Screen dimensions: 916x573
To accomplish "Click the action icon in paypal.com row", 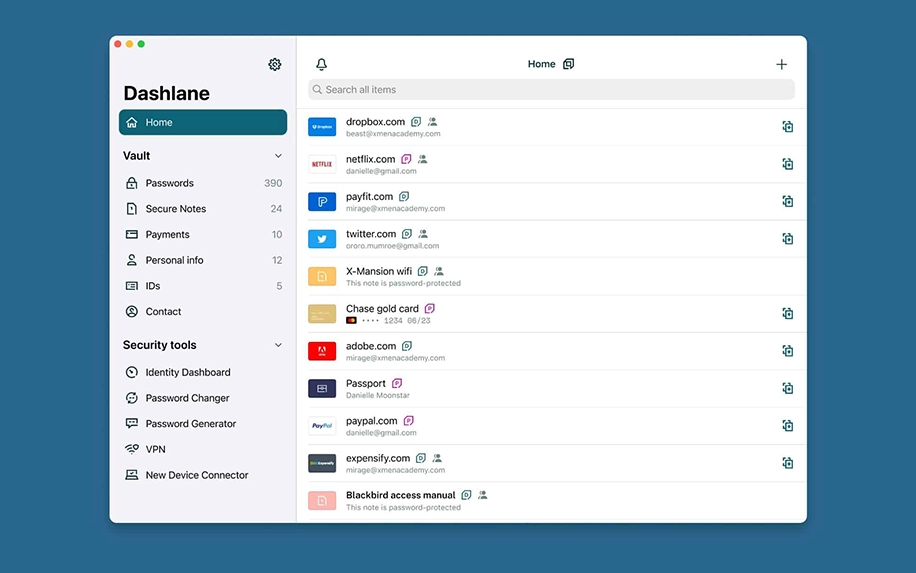I will [787, 425].
